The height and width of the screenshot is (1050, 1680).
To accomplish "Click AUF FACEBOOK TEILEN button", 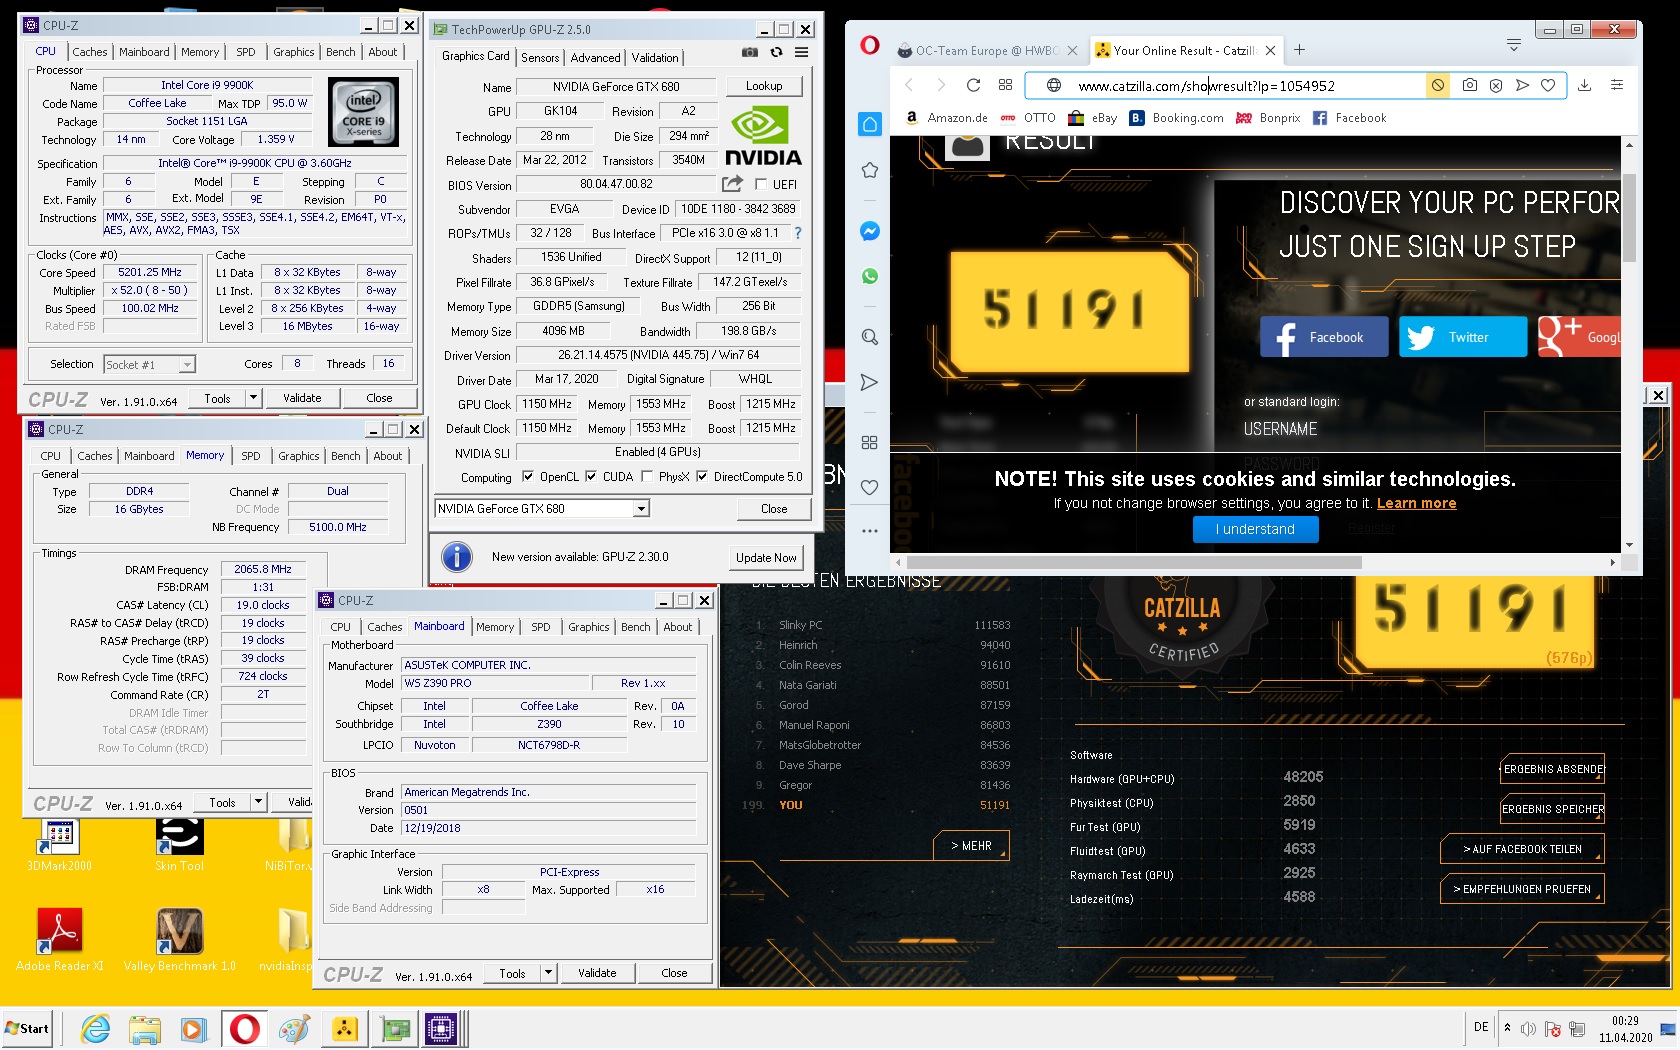I will 1522,849.
